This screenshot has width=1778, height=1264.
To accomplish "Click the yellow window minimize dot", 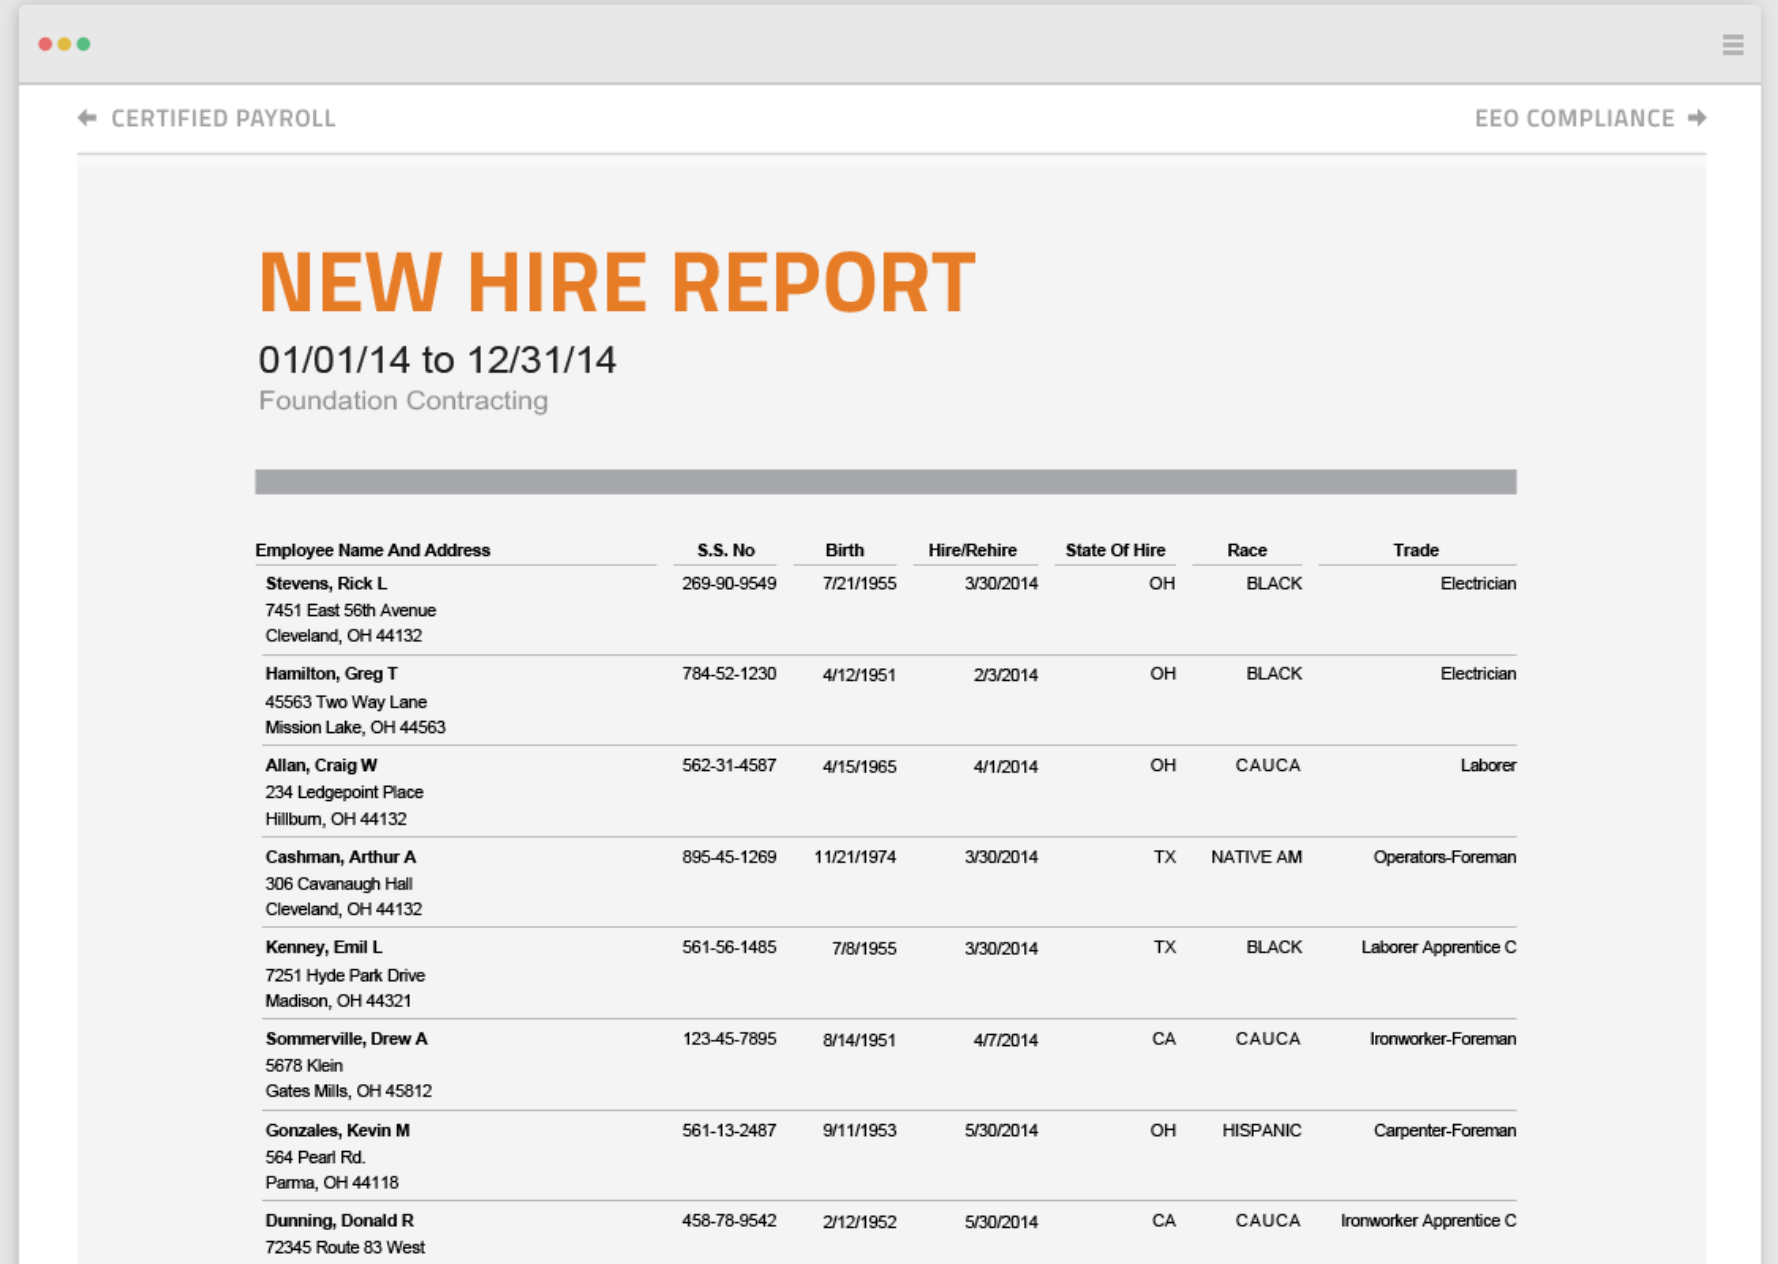I will pyautogui.click(x=64, y=44).
